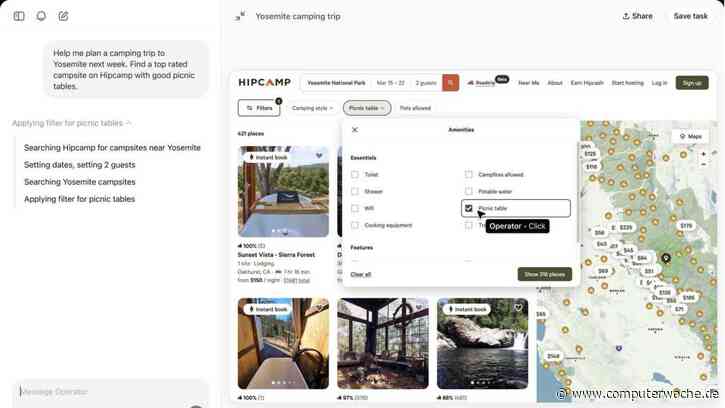Open the About nav link
Viewport: 725px width, 408px height.
click(x=555, y=83)
